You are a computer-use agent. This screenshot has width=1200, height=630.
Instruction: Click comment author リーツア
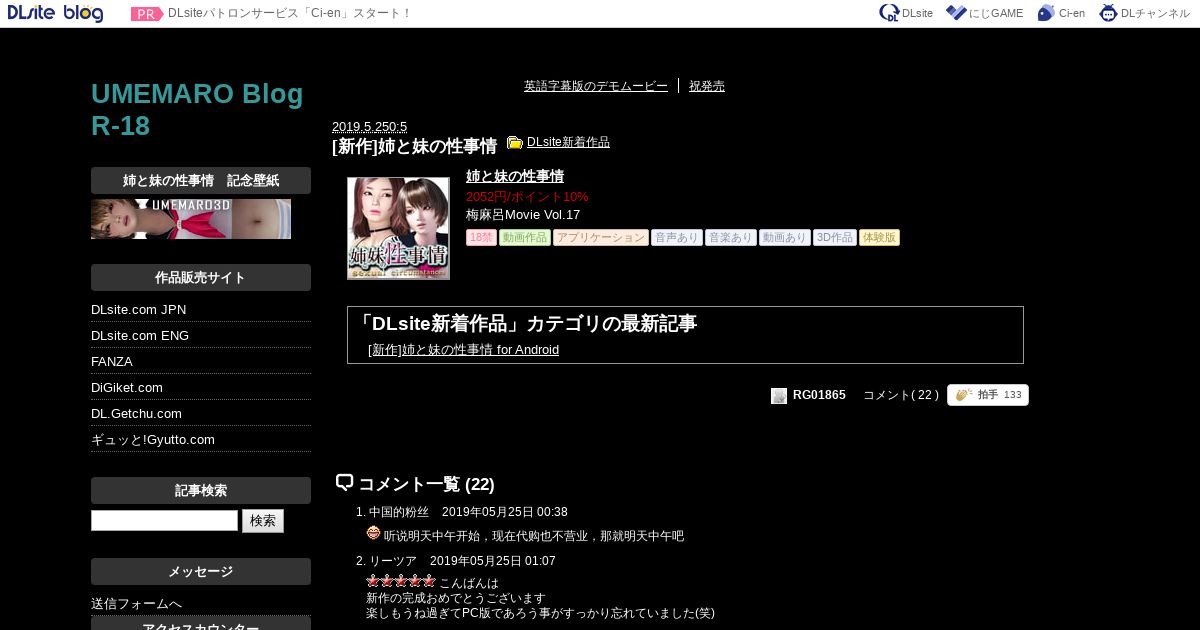click(x=393, y=561)
